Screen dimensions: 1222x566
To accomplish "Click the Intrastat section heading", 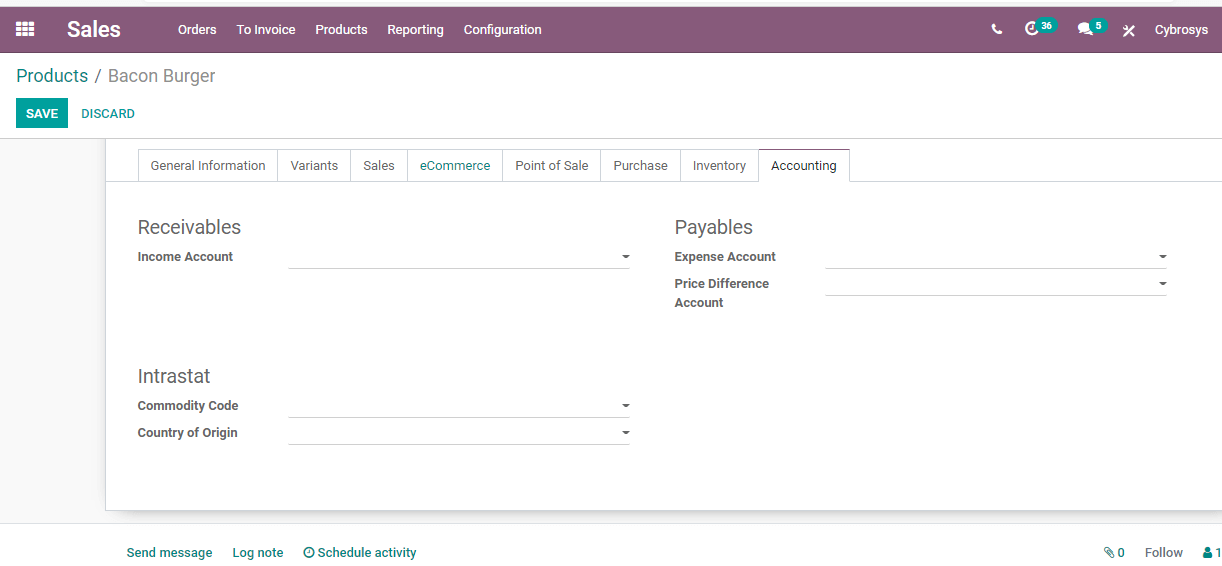I will click(x=174, y=376).
